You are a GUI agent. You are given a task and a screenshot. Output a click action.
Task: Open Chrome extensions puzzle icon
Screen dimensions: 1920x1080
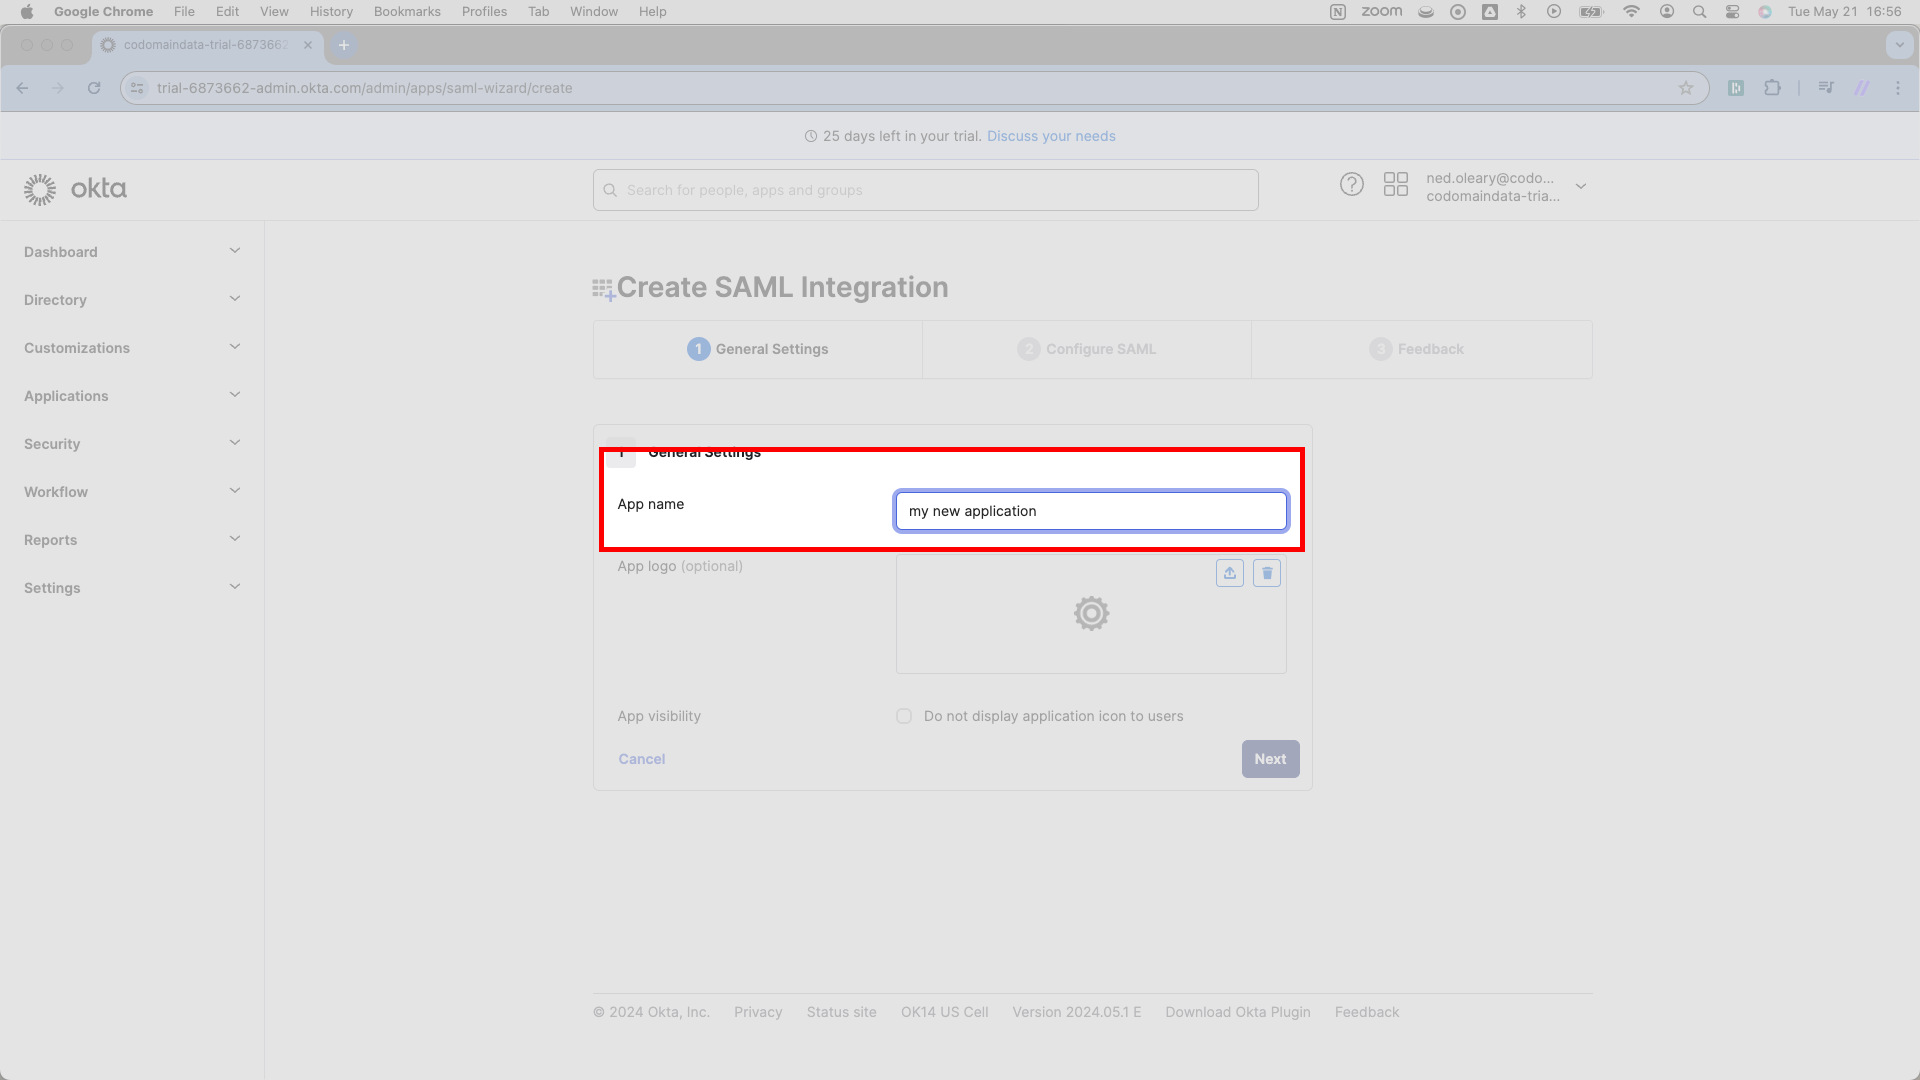pos(1773,88)
